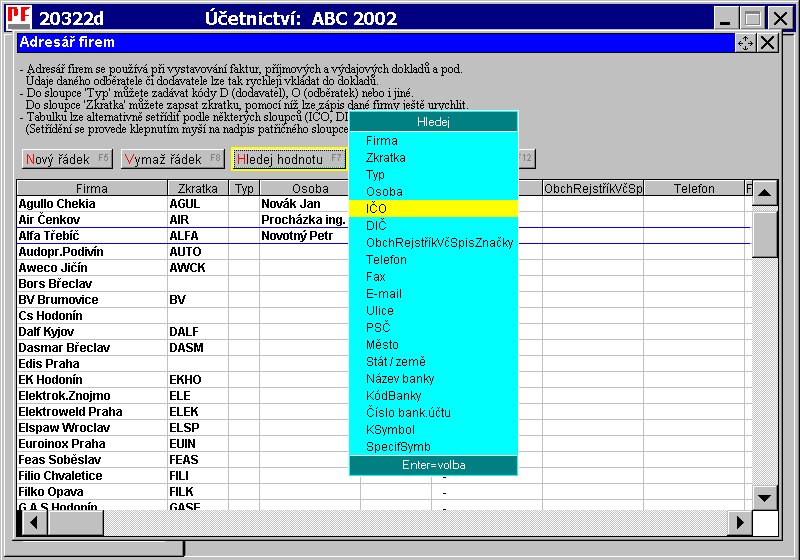Screen dimensions: 800x560
Task: Select the Euroinox Praha firm cell
Action: click(92, 444)
